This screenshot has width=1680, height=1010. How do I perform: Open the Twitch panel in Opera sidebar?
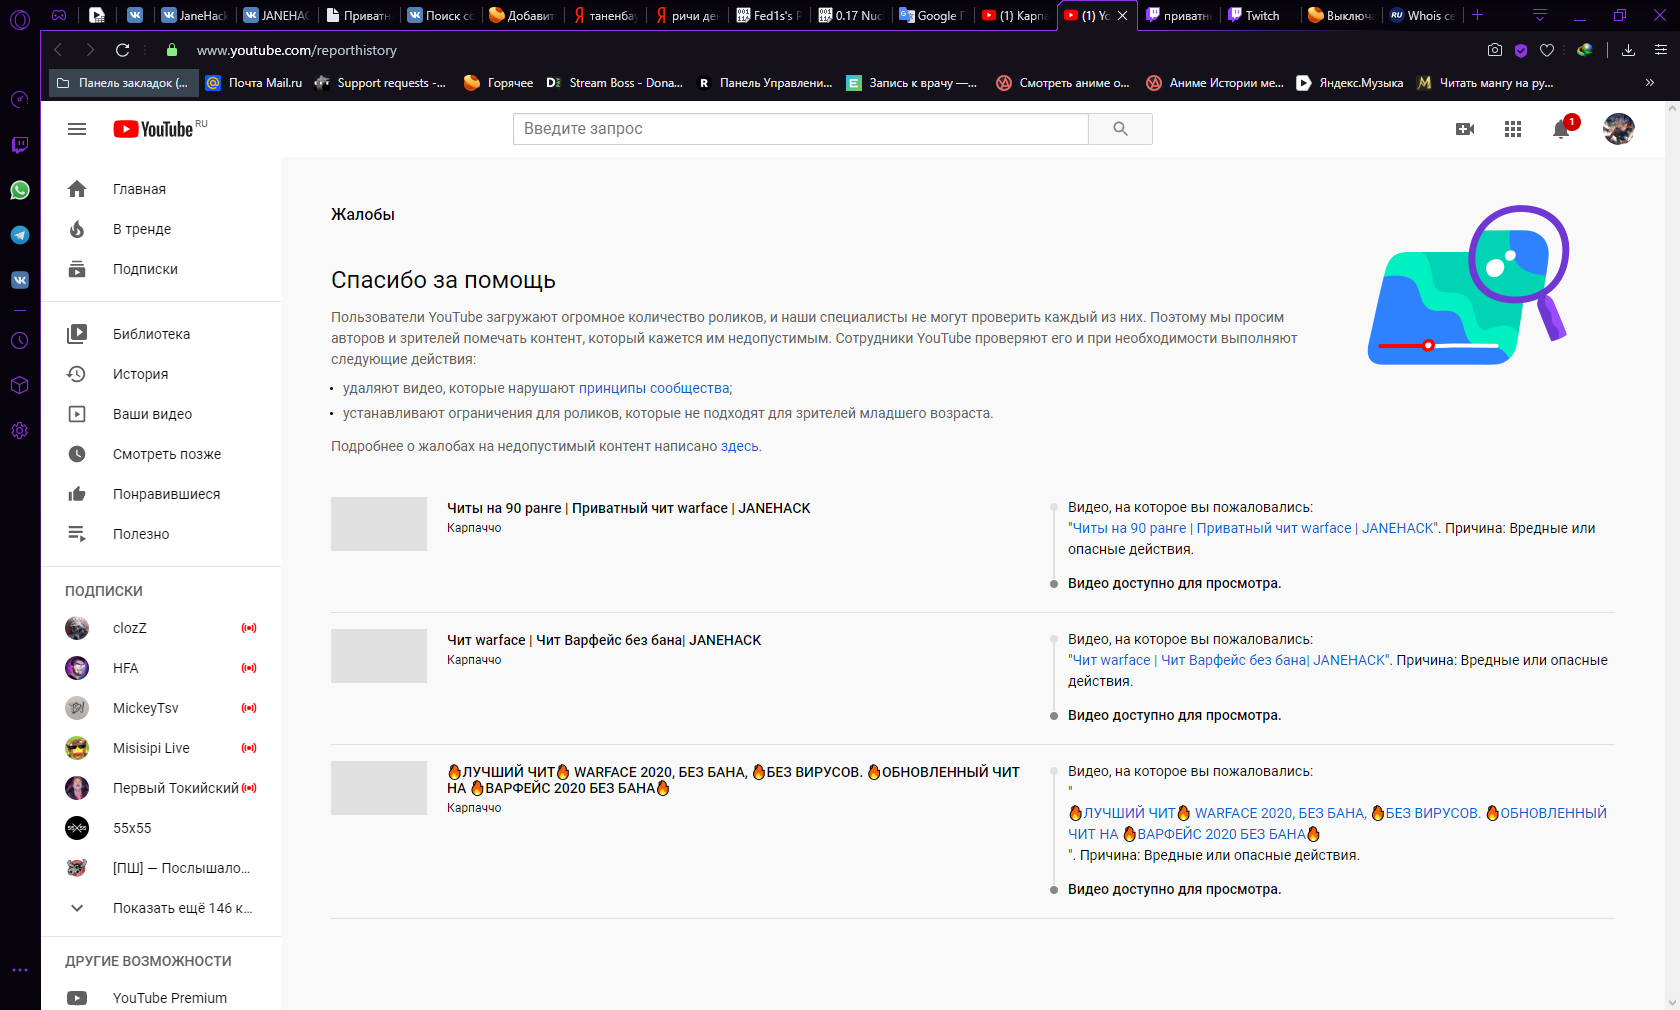20,145
